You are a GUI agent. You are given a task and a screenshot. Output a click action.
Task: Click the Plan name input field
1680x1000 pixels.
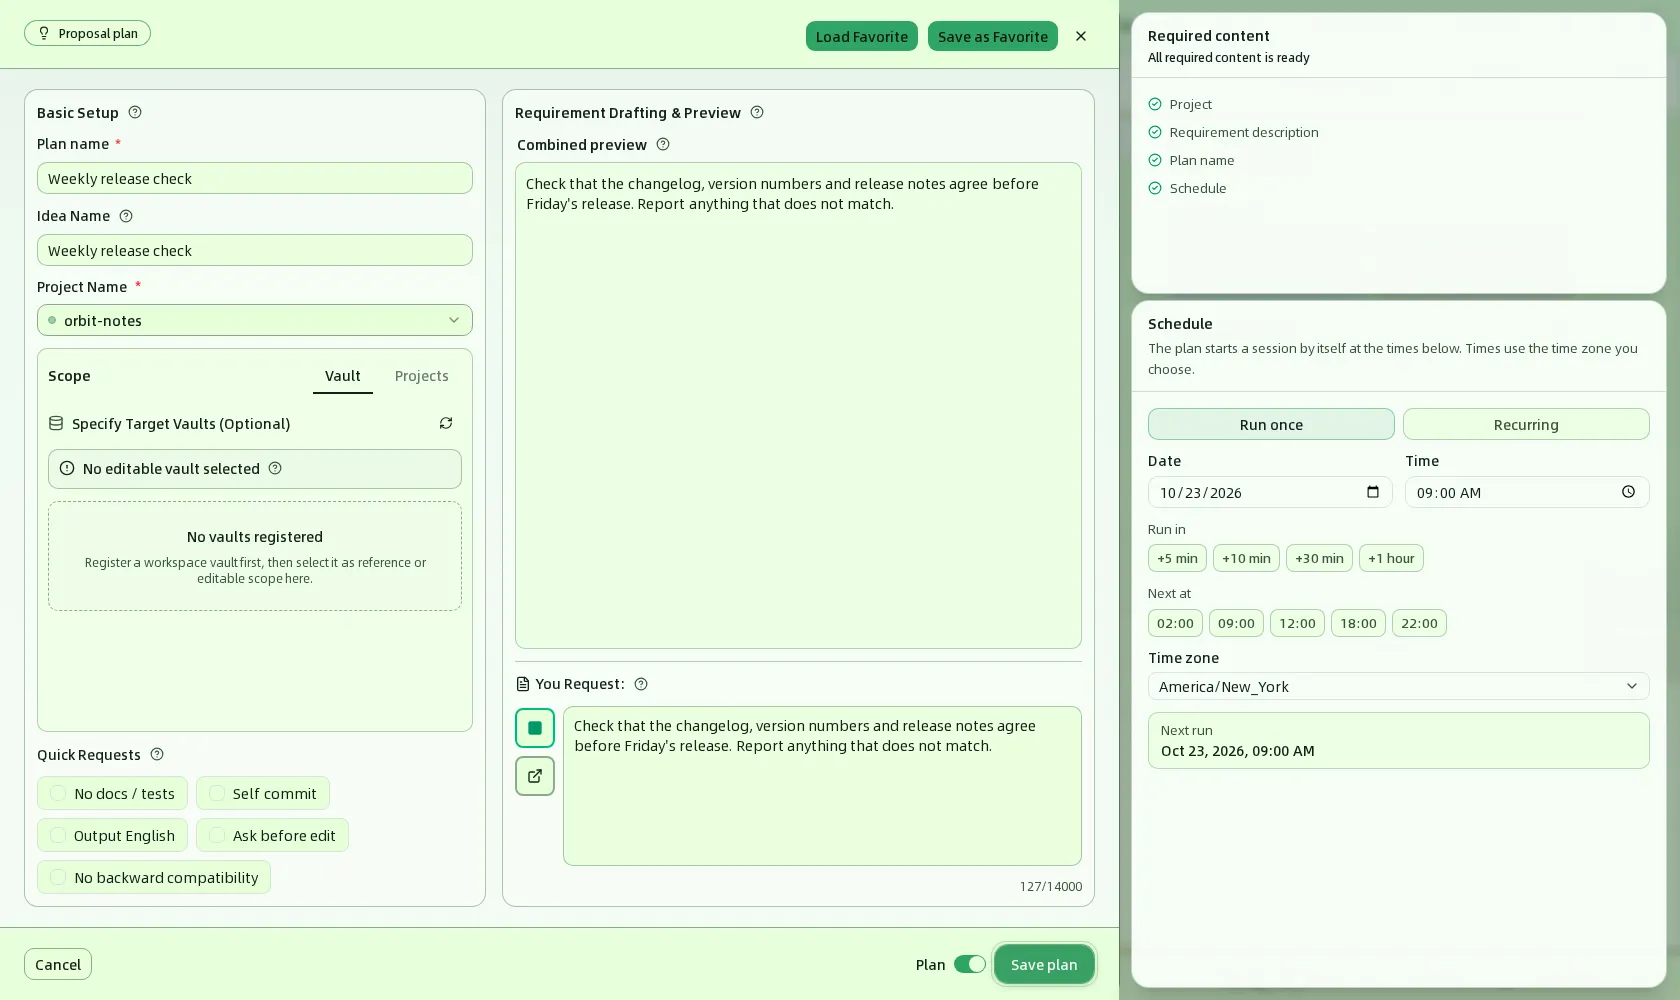(255, 178)
